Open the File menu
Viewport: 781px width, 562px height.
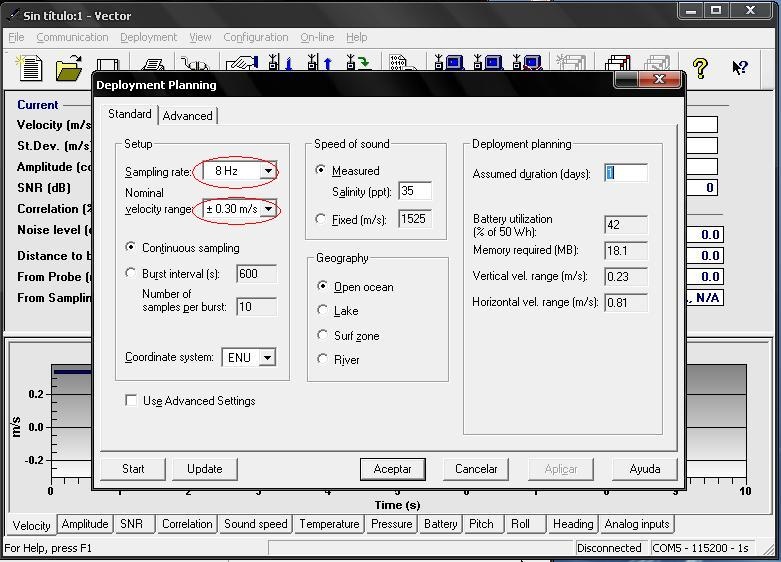(x=16, y=37)
